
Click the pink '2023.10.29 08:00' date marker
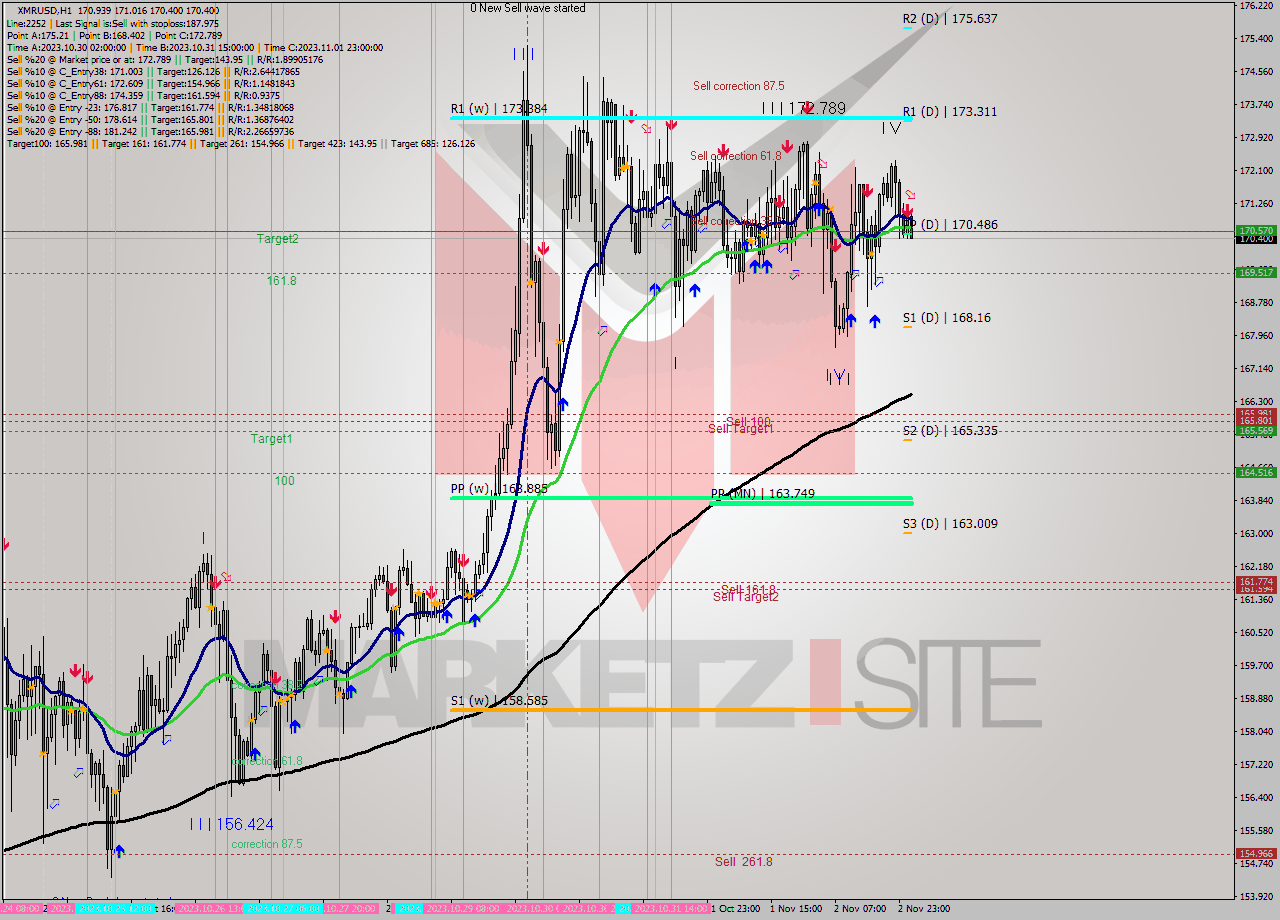461,909
